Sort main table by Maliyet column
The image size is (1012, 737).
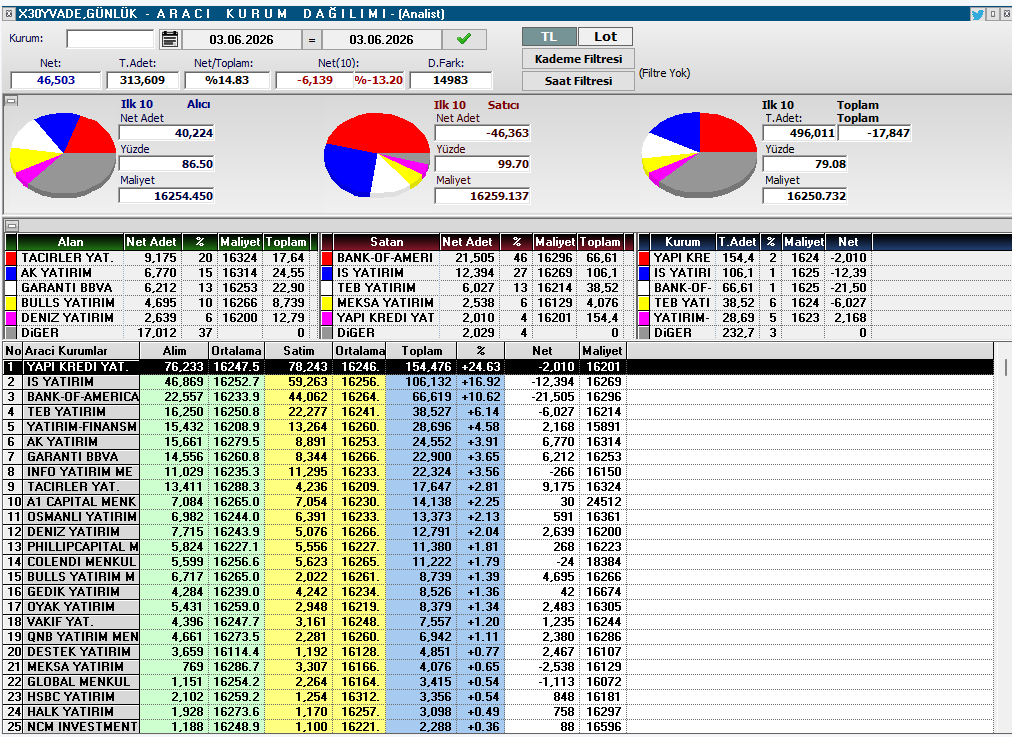[x=602, y=351]
